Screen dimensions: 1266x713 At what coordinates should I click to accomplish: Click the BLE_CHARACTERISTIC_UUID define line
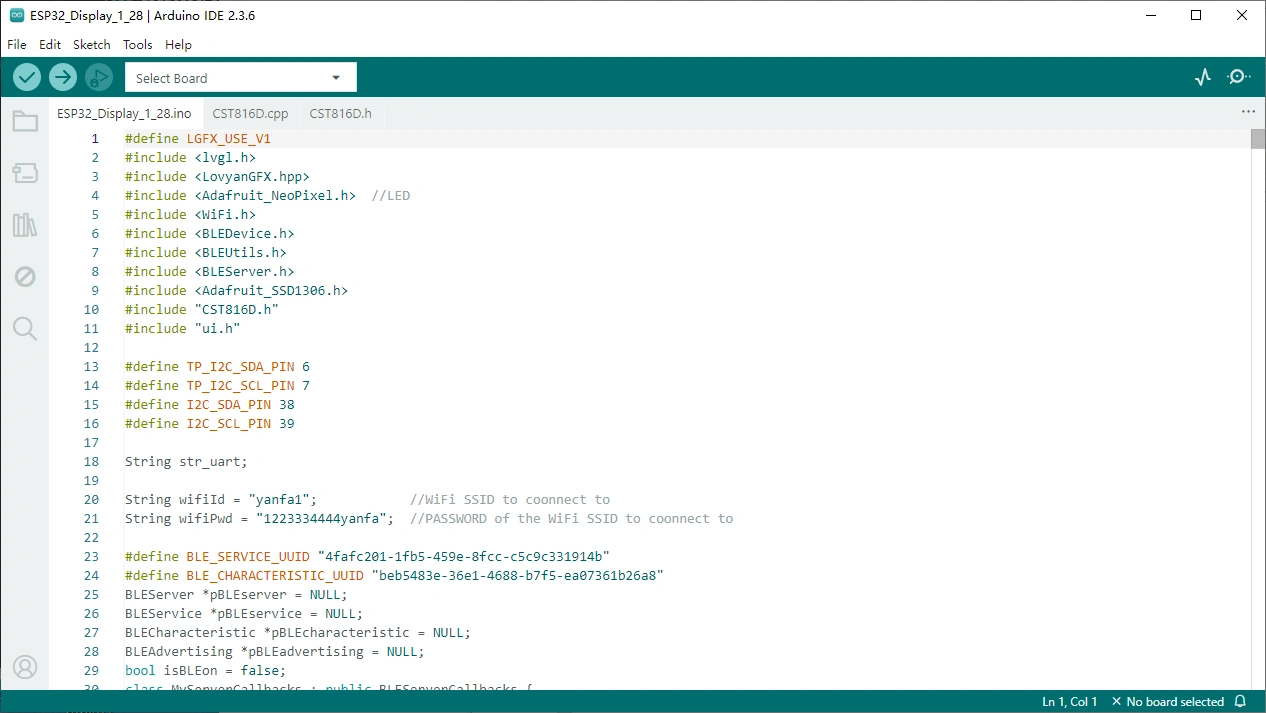(x=394, y=576)
